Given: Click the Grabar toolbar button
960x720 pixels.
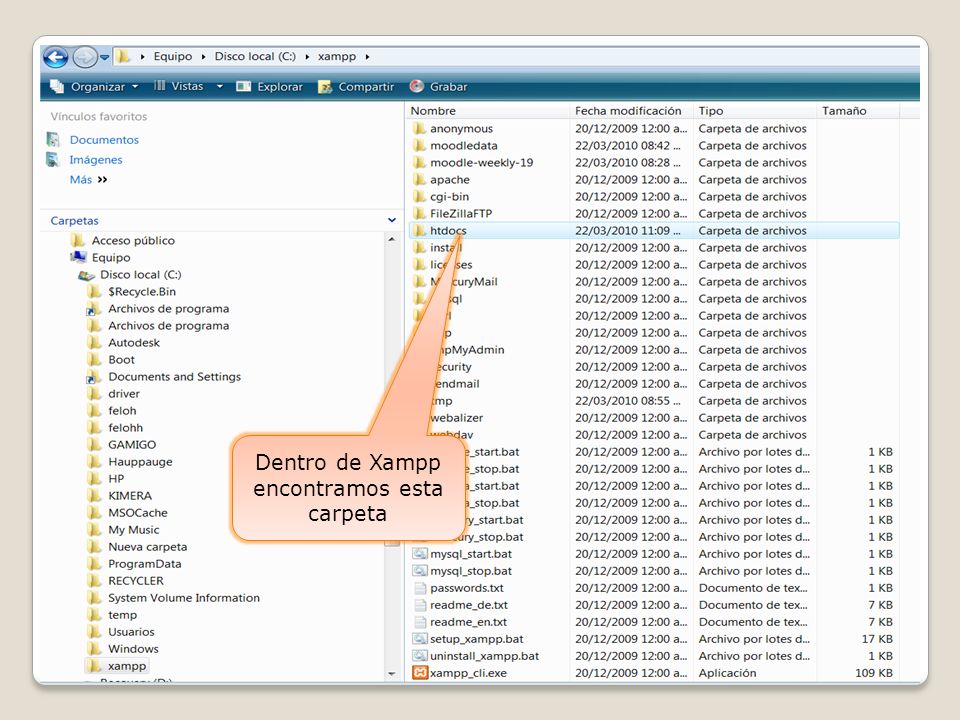Looking at the screenshot, I should click(x=438, y=86).
